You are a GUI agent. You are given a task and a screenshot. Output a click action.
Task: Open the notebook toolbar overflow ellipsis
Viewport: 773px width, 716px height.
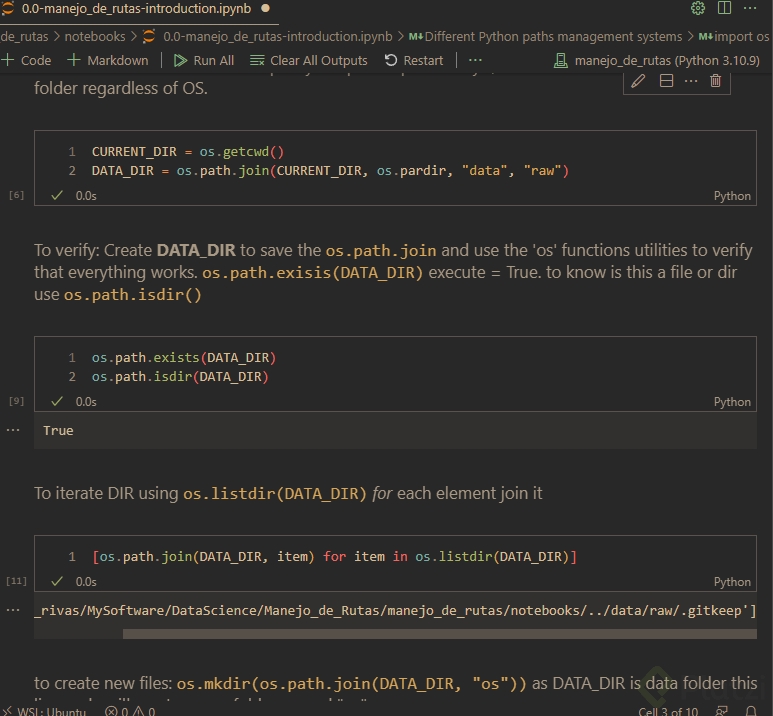[x=475, y=60]
